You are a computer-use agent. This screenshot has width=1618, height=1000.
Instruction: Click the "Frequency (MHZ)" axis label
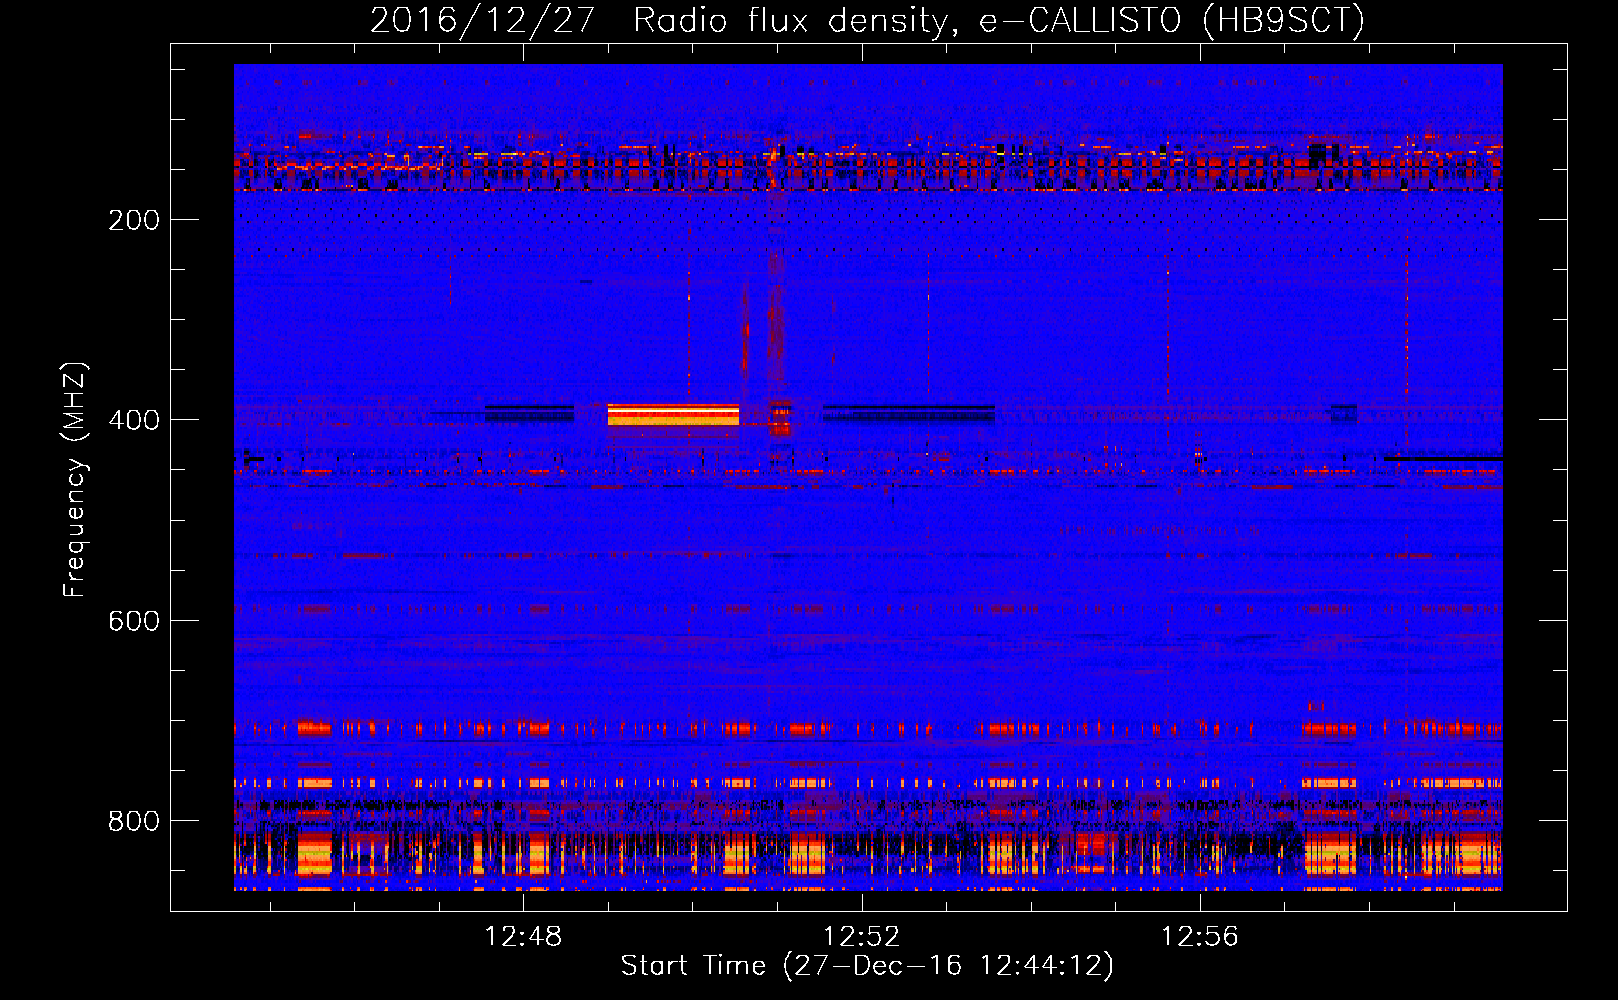point(75,479)
